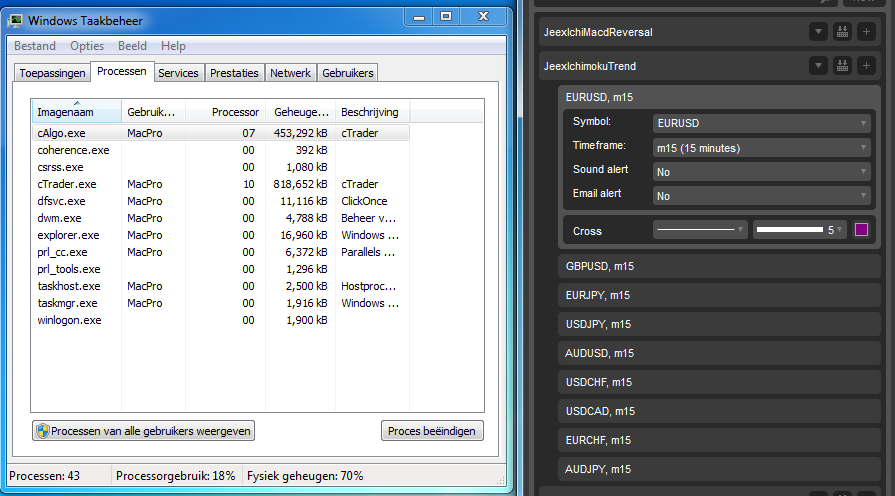
Task: Open the Email alert dropdown
Action: click(x=761, y=196)
